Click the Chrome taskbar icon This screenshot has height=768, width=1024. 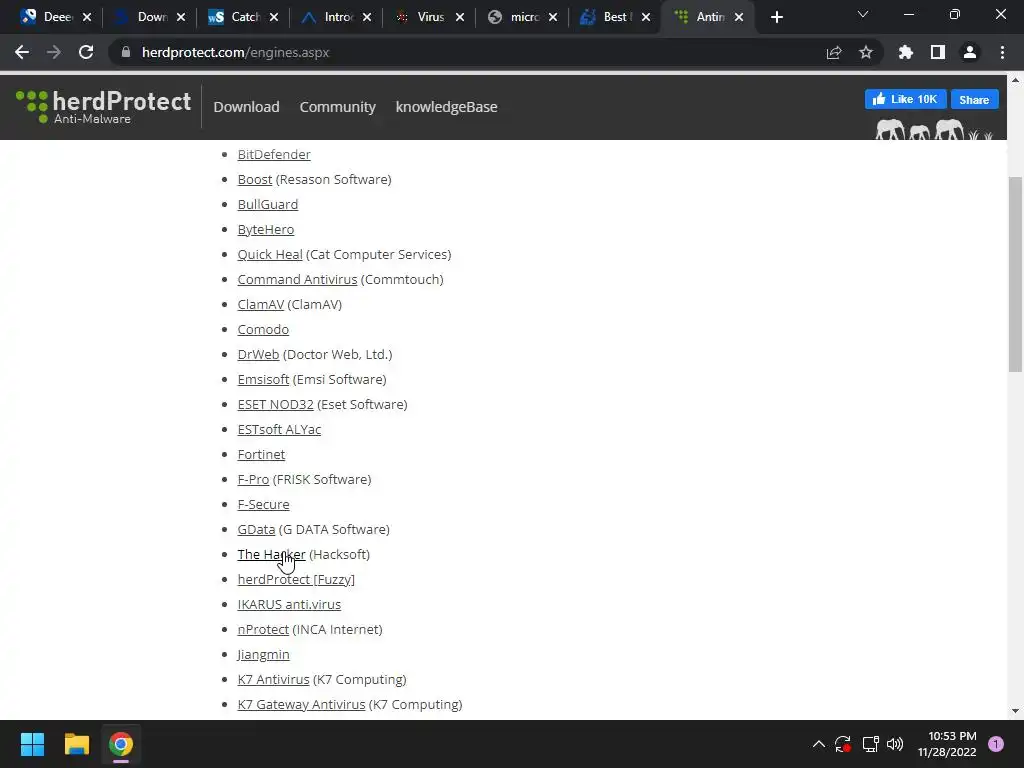coord(121,744)
